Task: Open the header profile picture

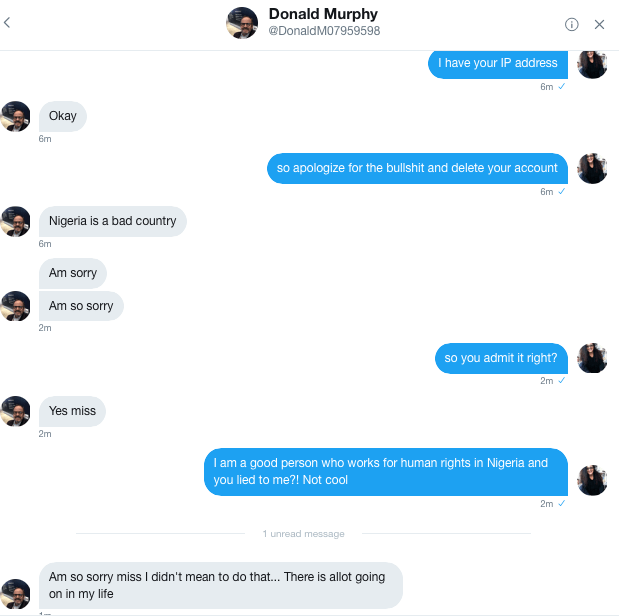Action: [243, 23]
